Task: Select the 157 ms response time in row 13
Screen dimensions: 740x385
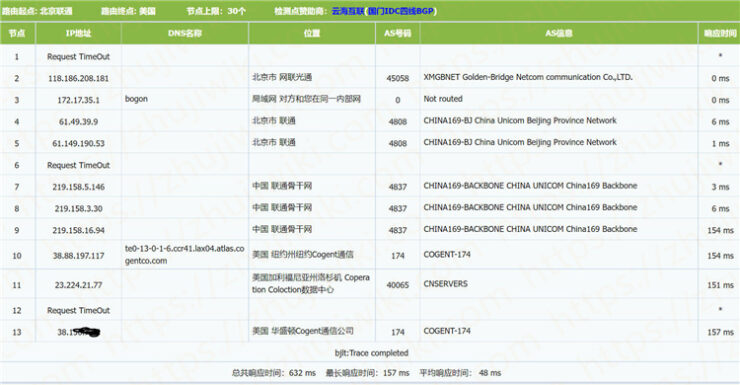Action: pyautogui.click(x=720, y=332)
